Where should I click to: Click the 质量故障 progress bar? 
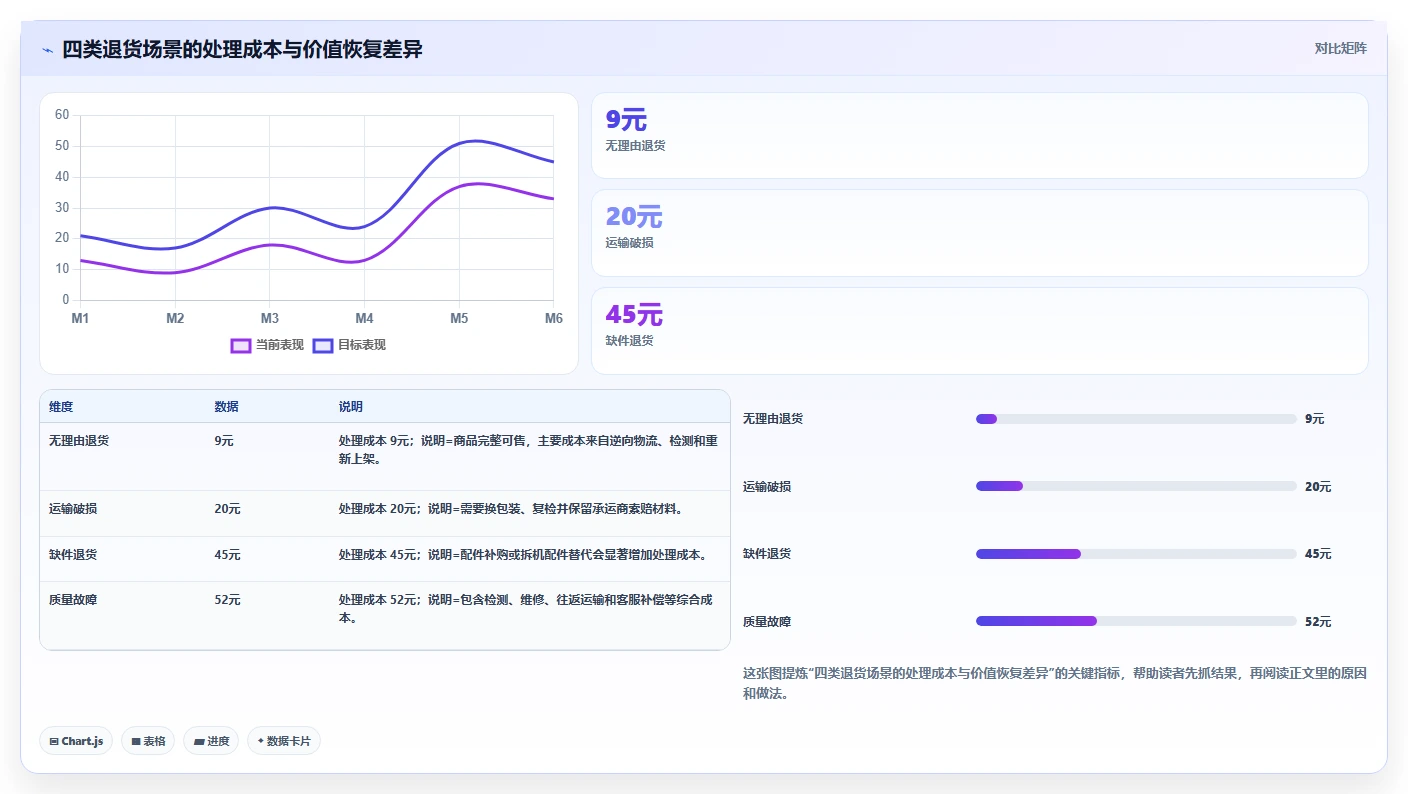(1136, 621)
